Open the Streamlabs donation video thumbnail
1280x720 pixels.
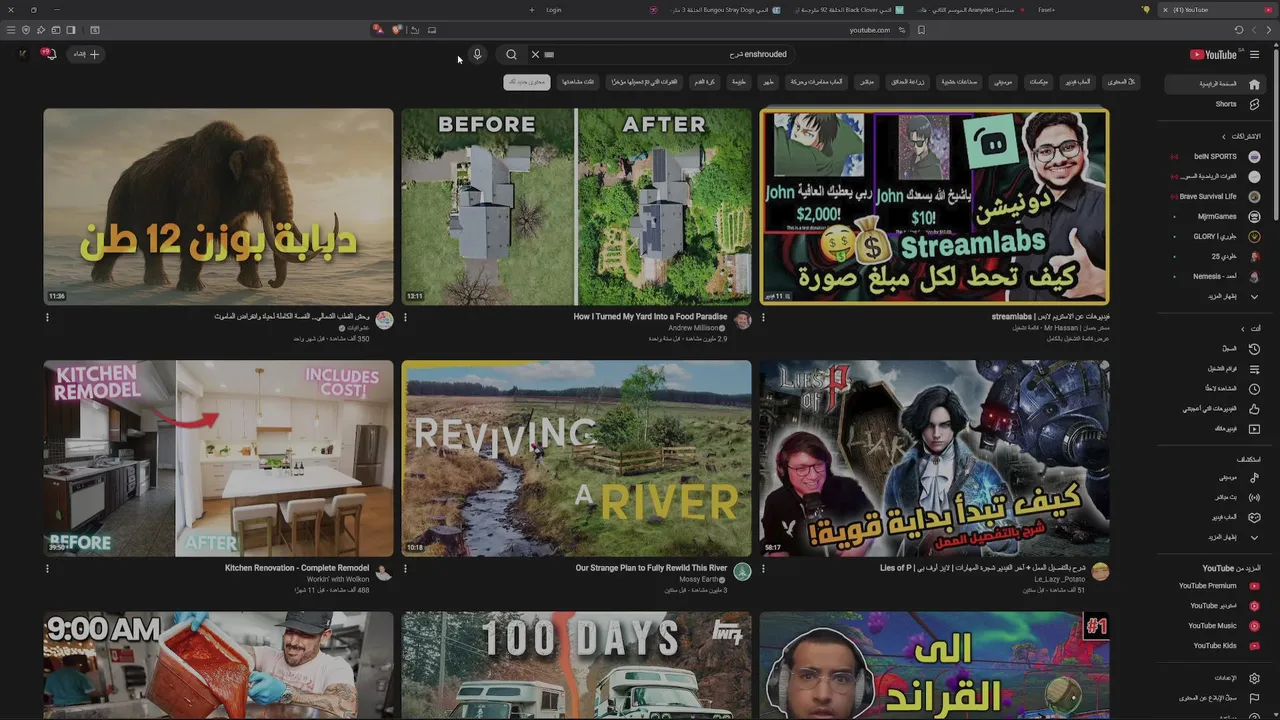coord(934,206)
